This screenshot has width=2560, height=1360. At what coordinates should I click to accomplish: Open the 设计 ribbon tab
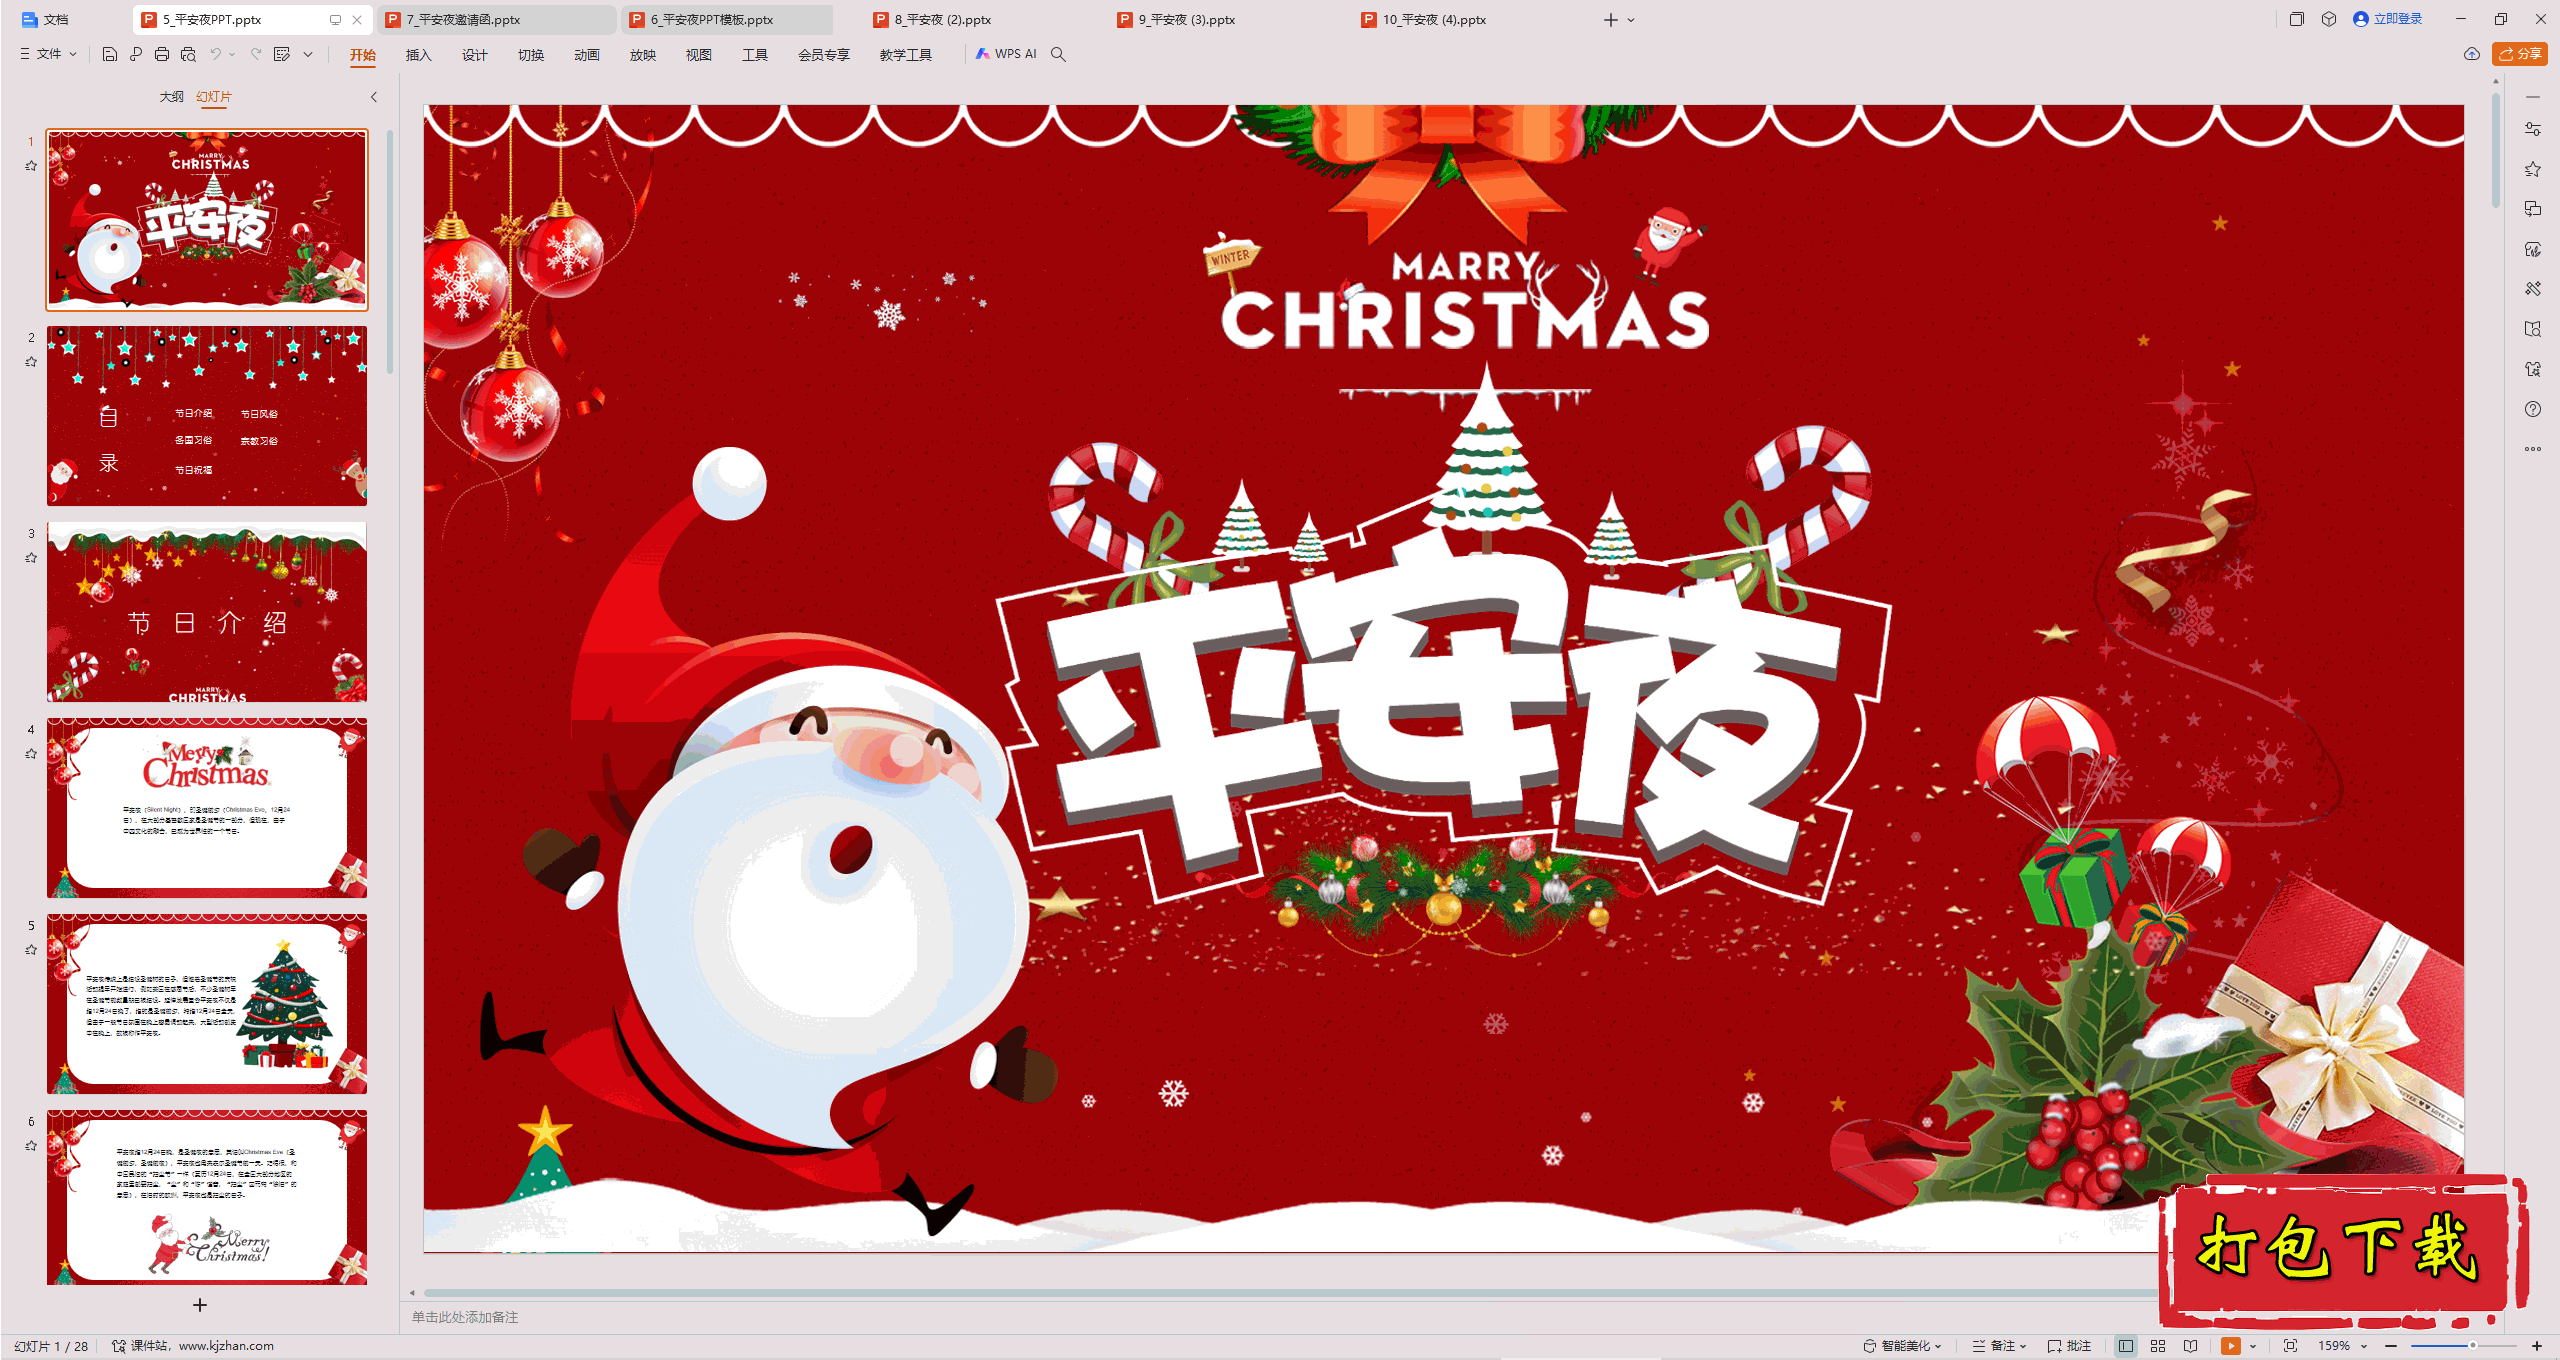click(475, 55)
